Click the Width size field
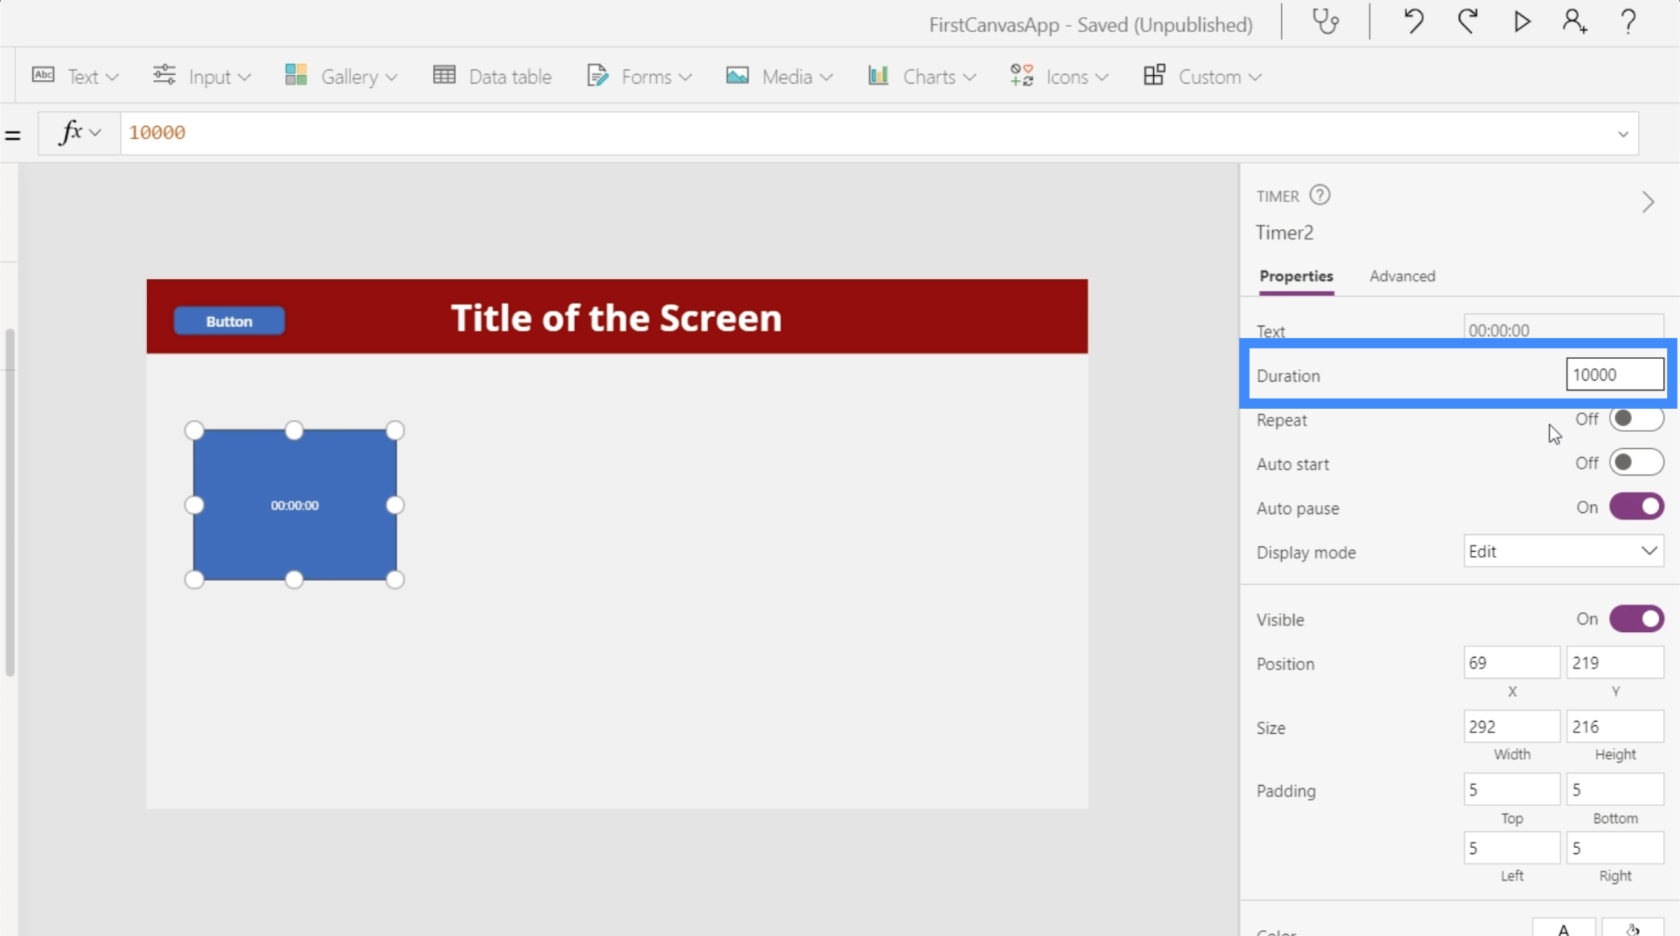This screenshot has height=936, width=1680. click(x=1511, y=727)
